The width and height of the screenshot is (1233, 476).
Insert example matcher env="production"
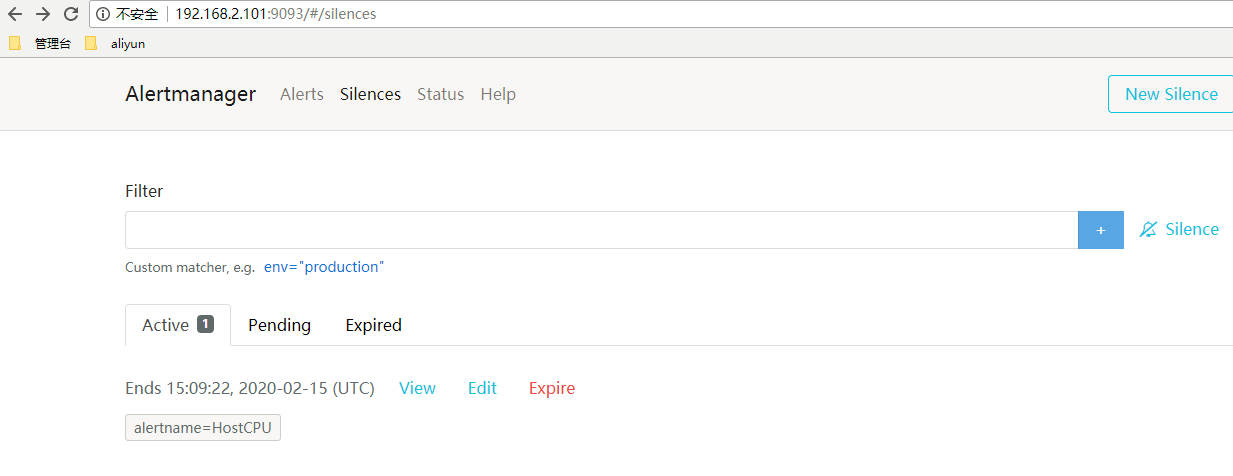click(324, 267)
